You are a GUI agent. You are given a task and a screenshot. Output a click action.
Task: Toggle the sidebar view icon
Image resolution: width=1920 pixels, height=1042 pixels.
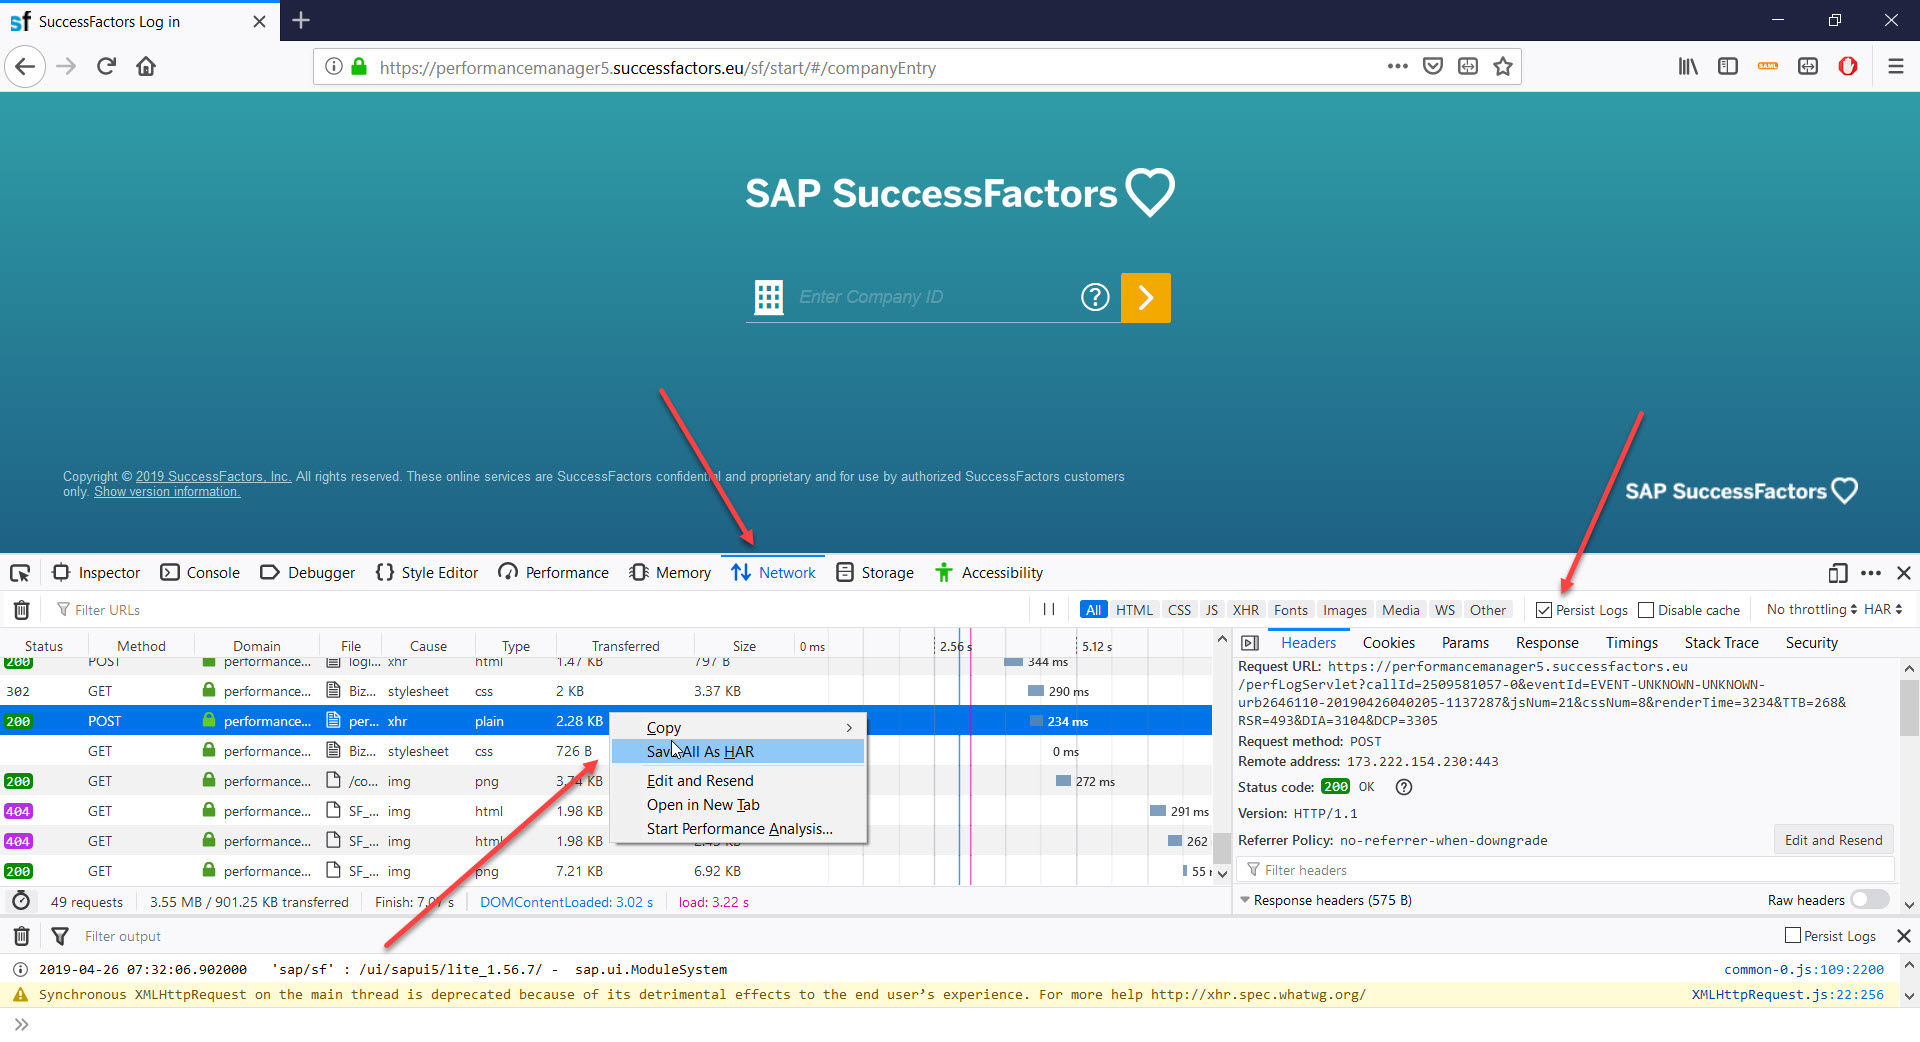(x=1728, y=67)
